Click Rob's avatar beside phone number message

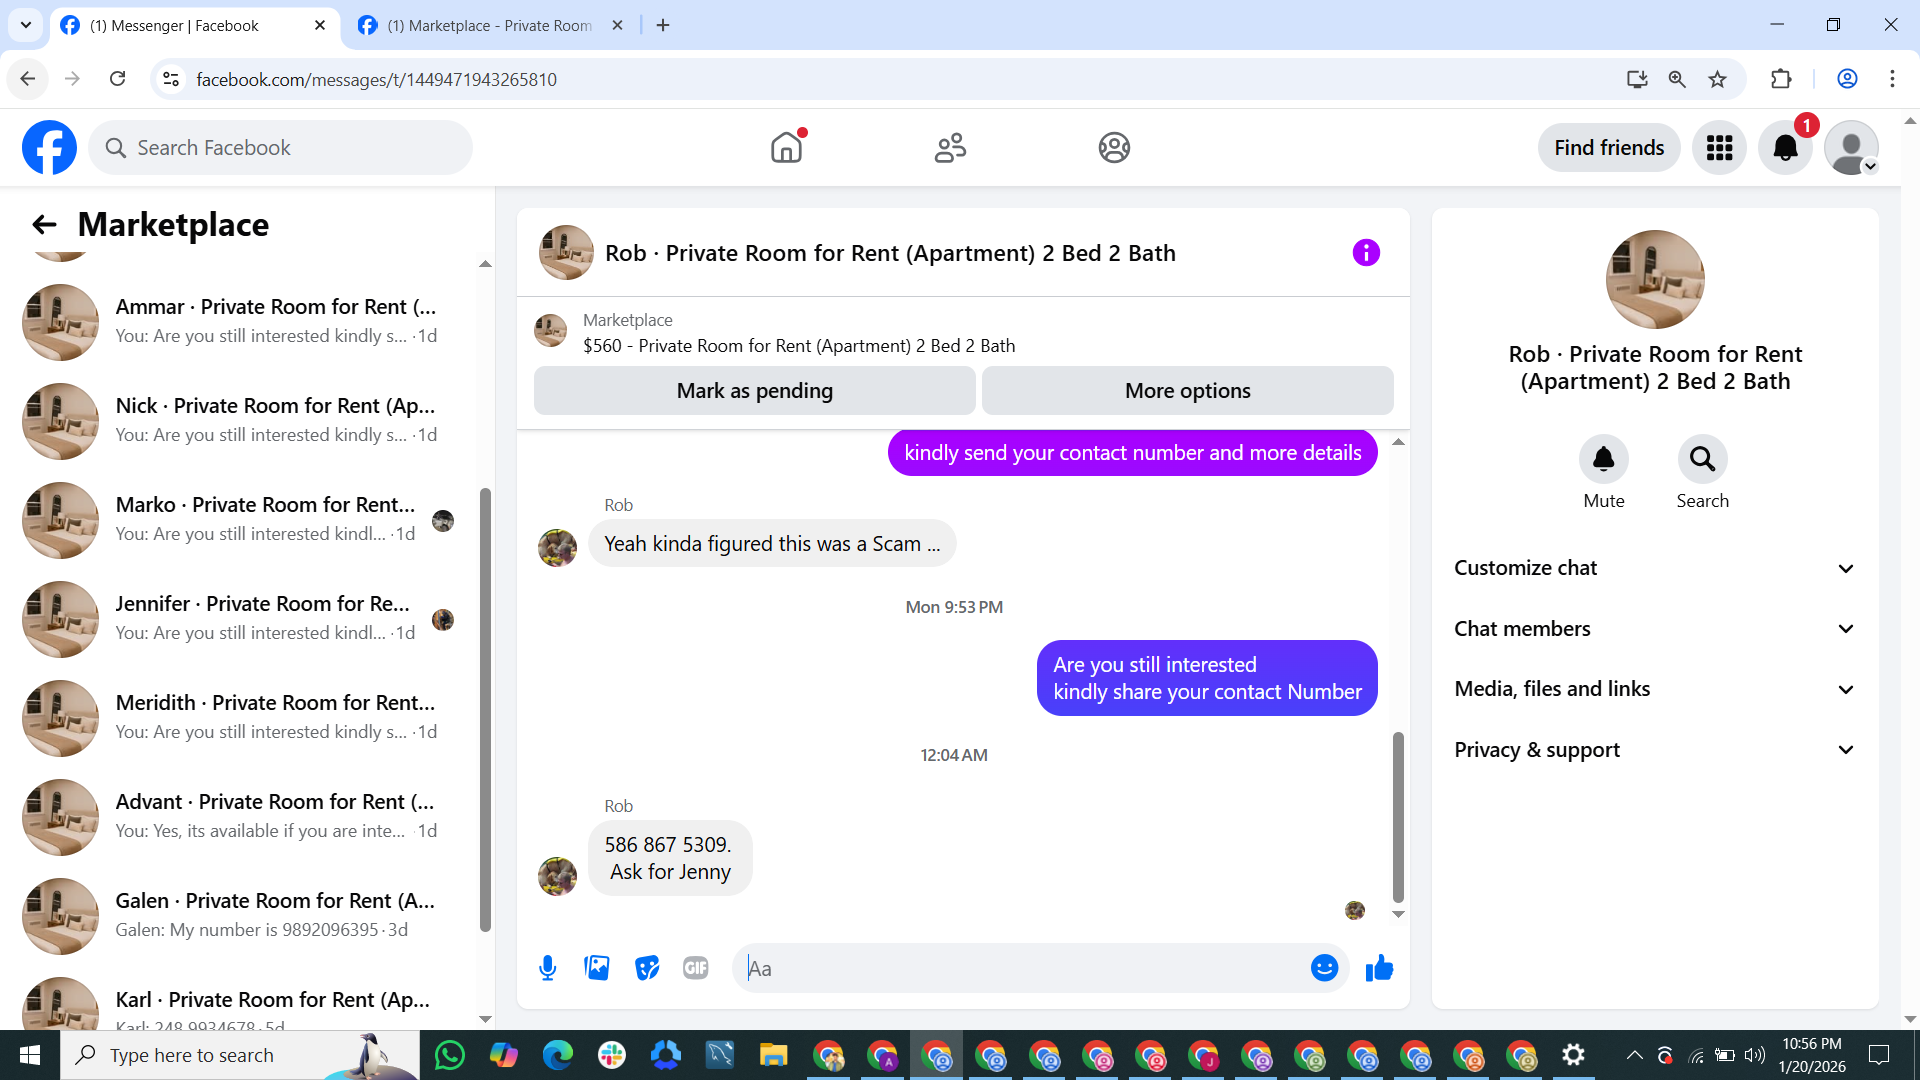[558, 876]
